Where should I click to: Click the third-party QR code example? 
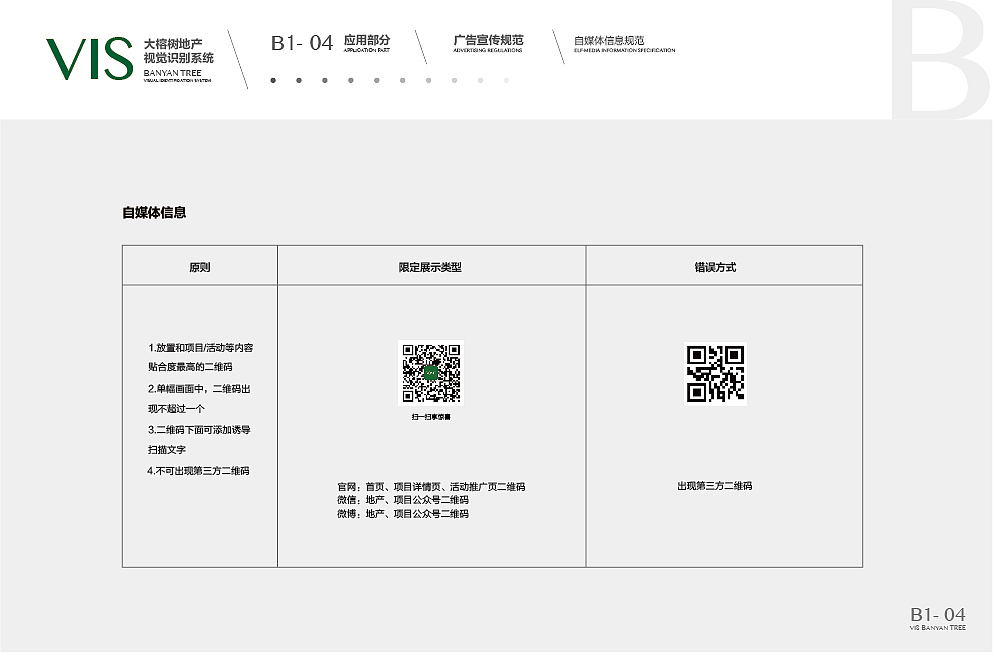tap(715, 372)
